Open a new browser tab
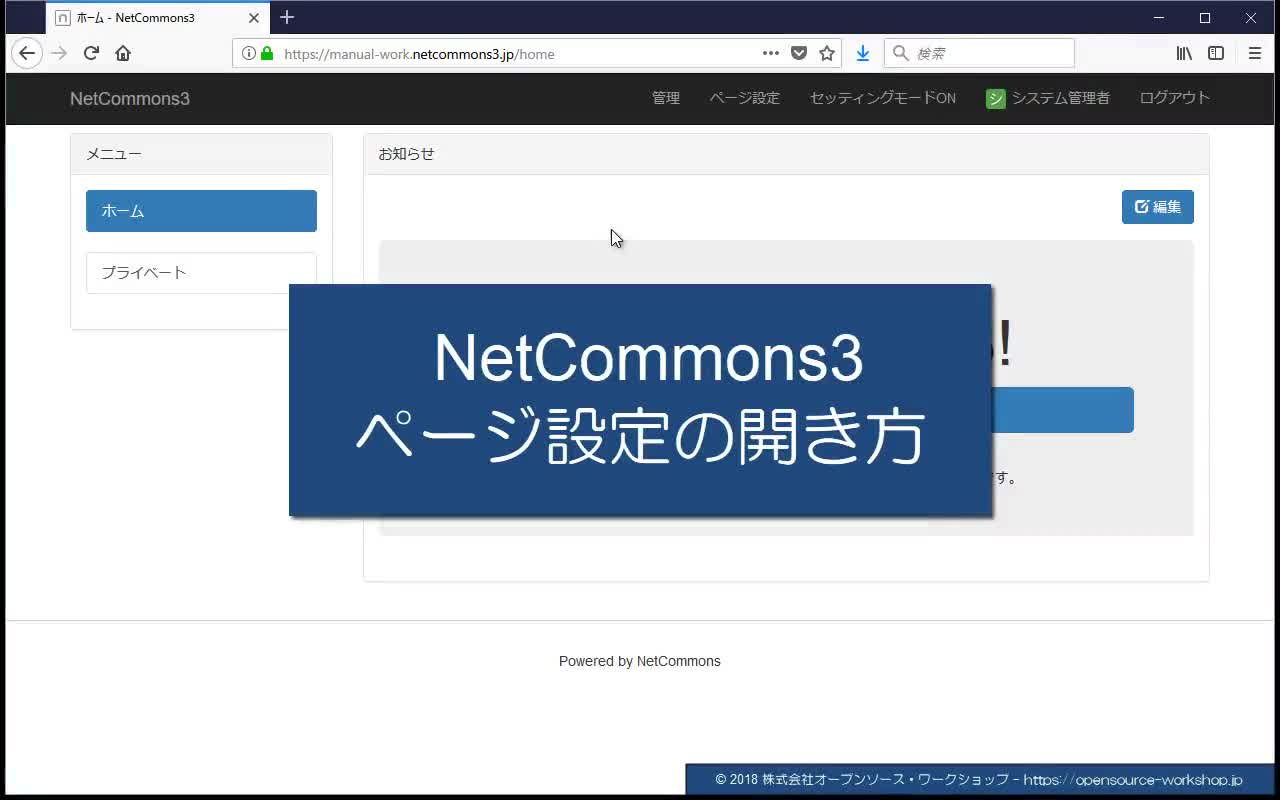The height and width of the screenshot is (800, 1280). 287,17
